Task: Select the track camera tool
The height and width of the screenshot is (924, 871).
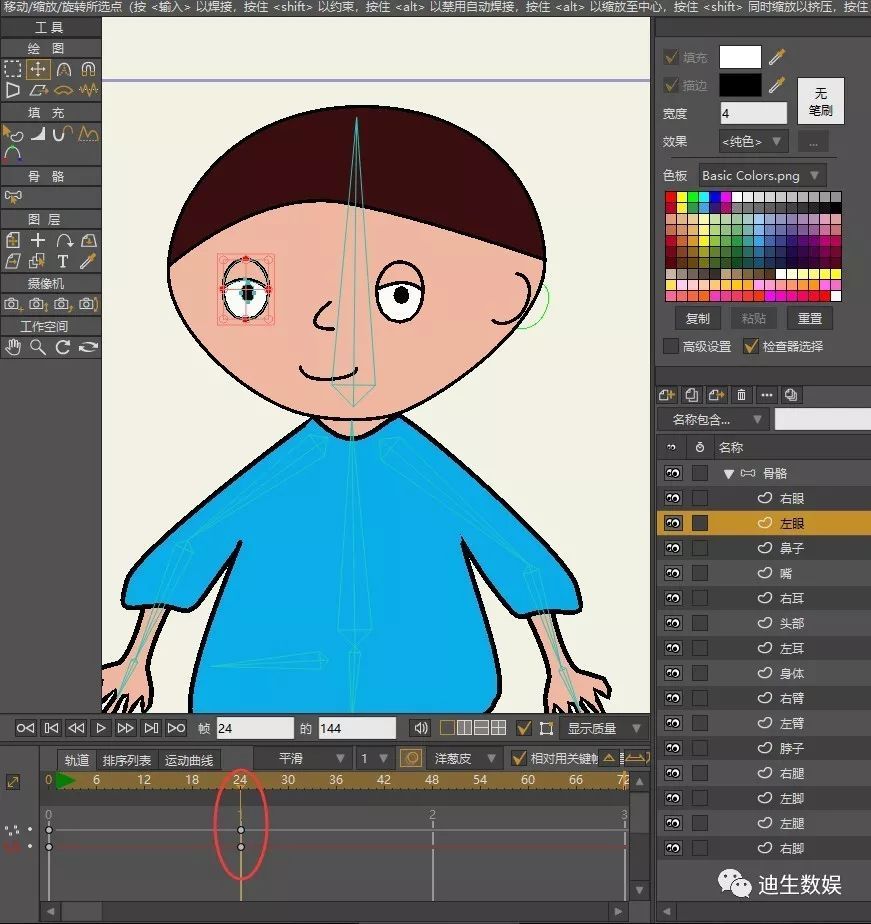Action: click(12, 304)
